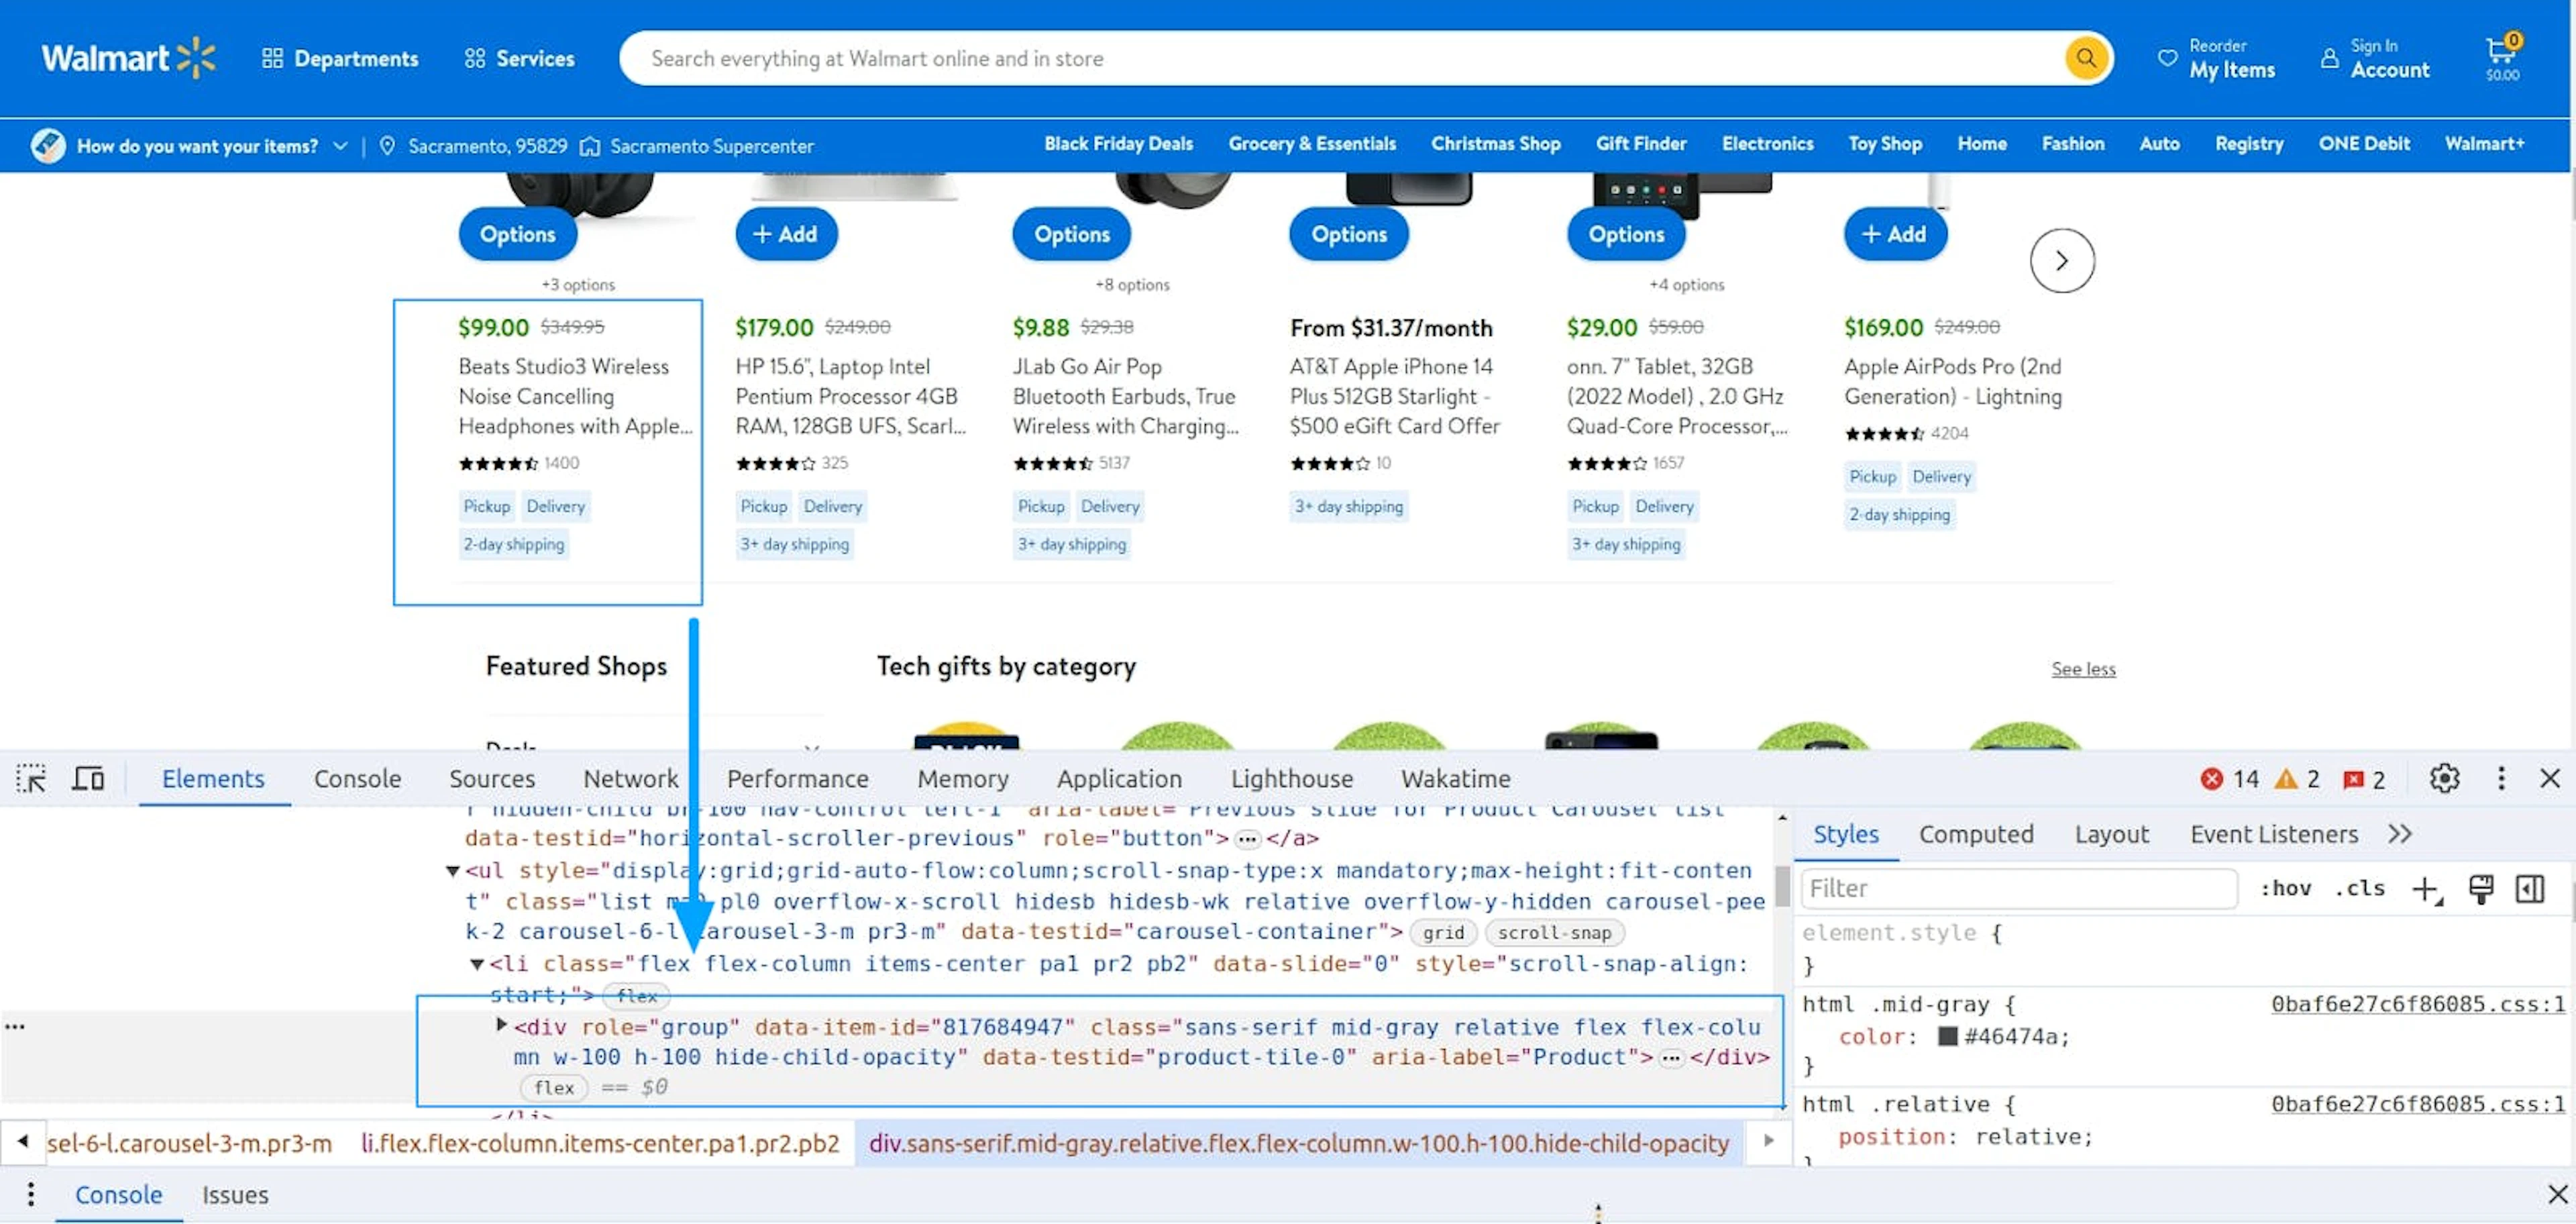Add the HP 15.6" Laptop to cart
Image resolution: width=2576 pixels, height=1224 pixels.
[786, 234]
